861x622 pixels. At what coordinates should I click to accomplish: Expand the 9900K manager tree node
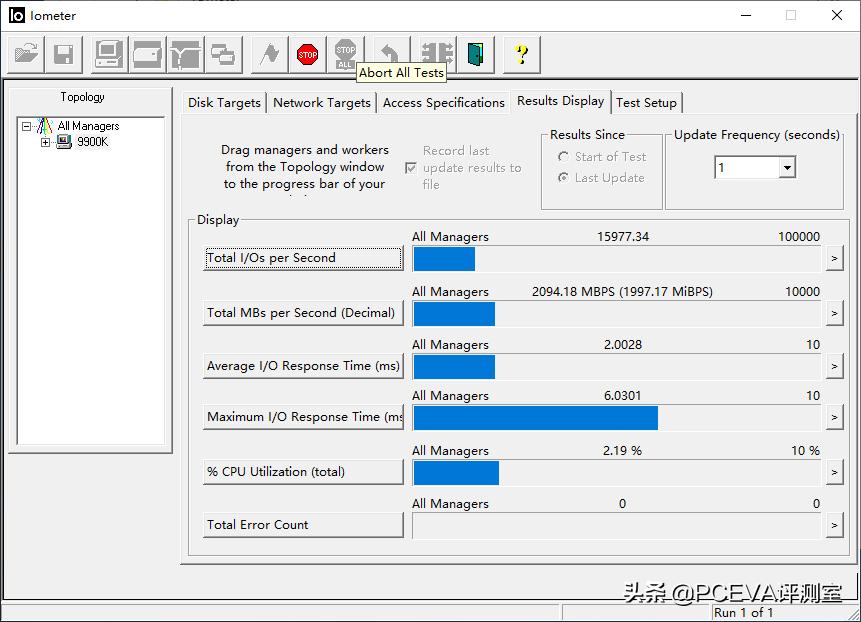(46, 142)
